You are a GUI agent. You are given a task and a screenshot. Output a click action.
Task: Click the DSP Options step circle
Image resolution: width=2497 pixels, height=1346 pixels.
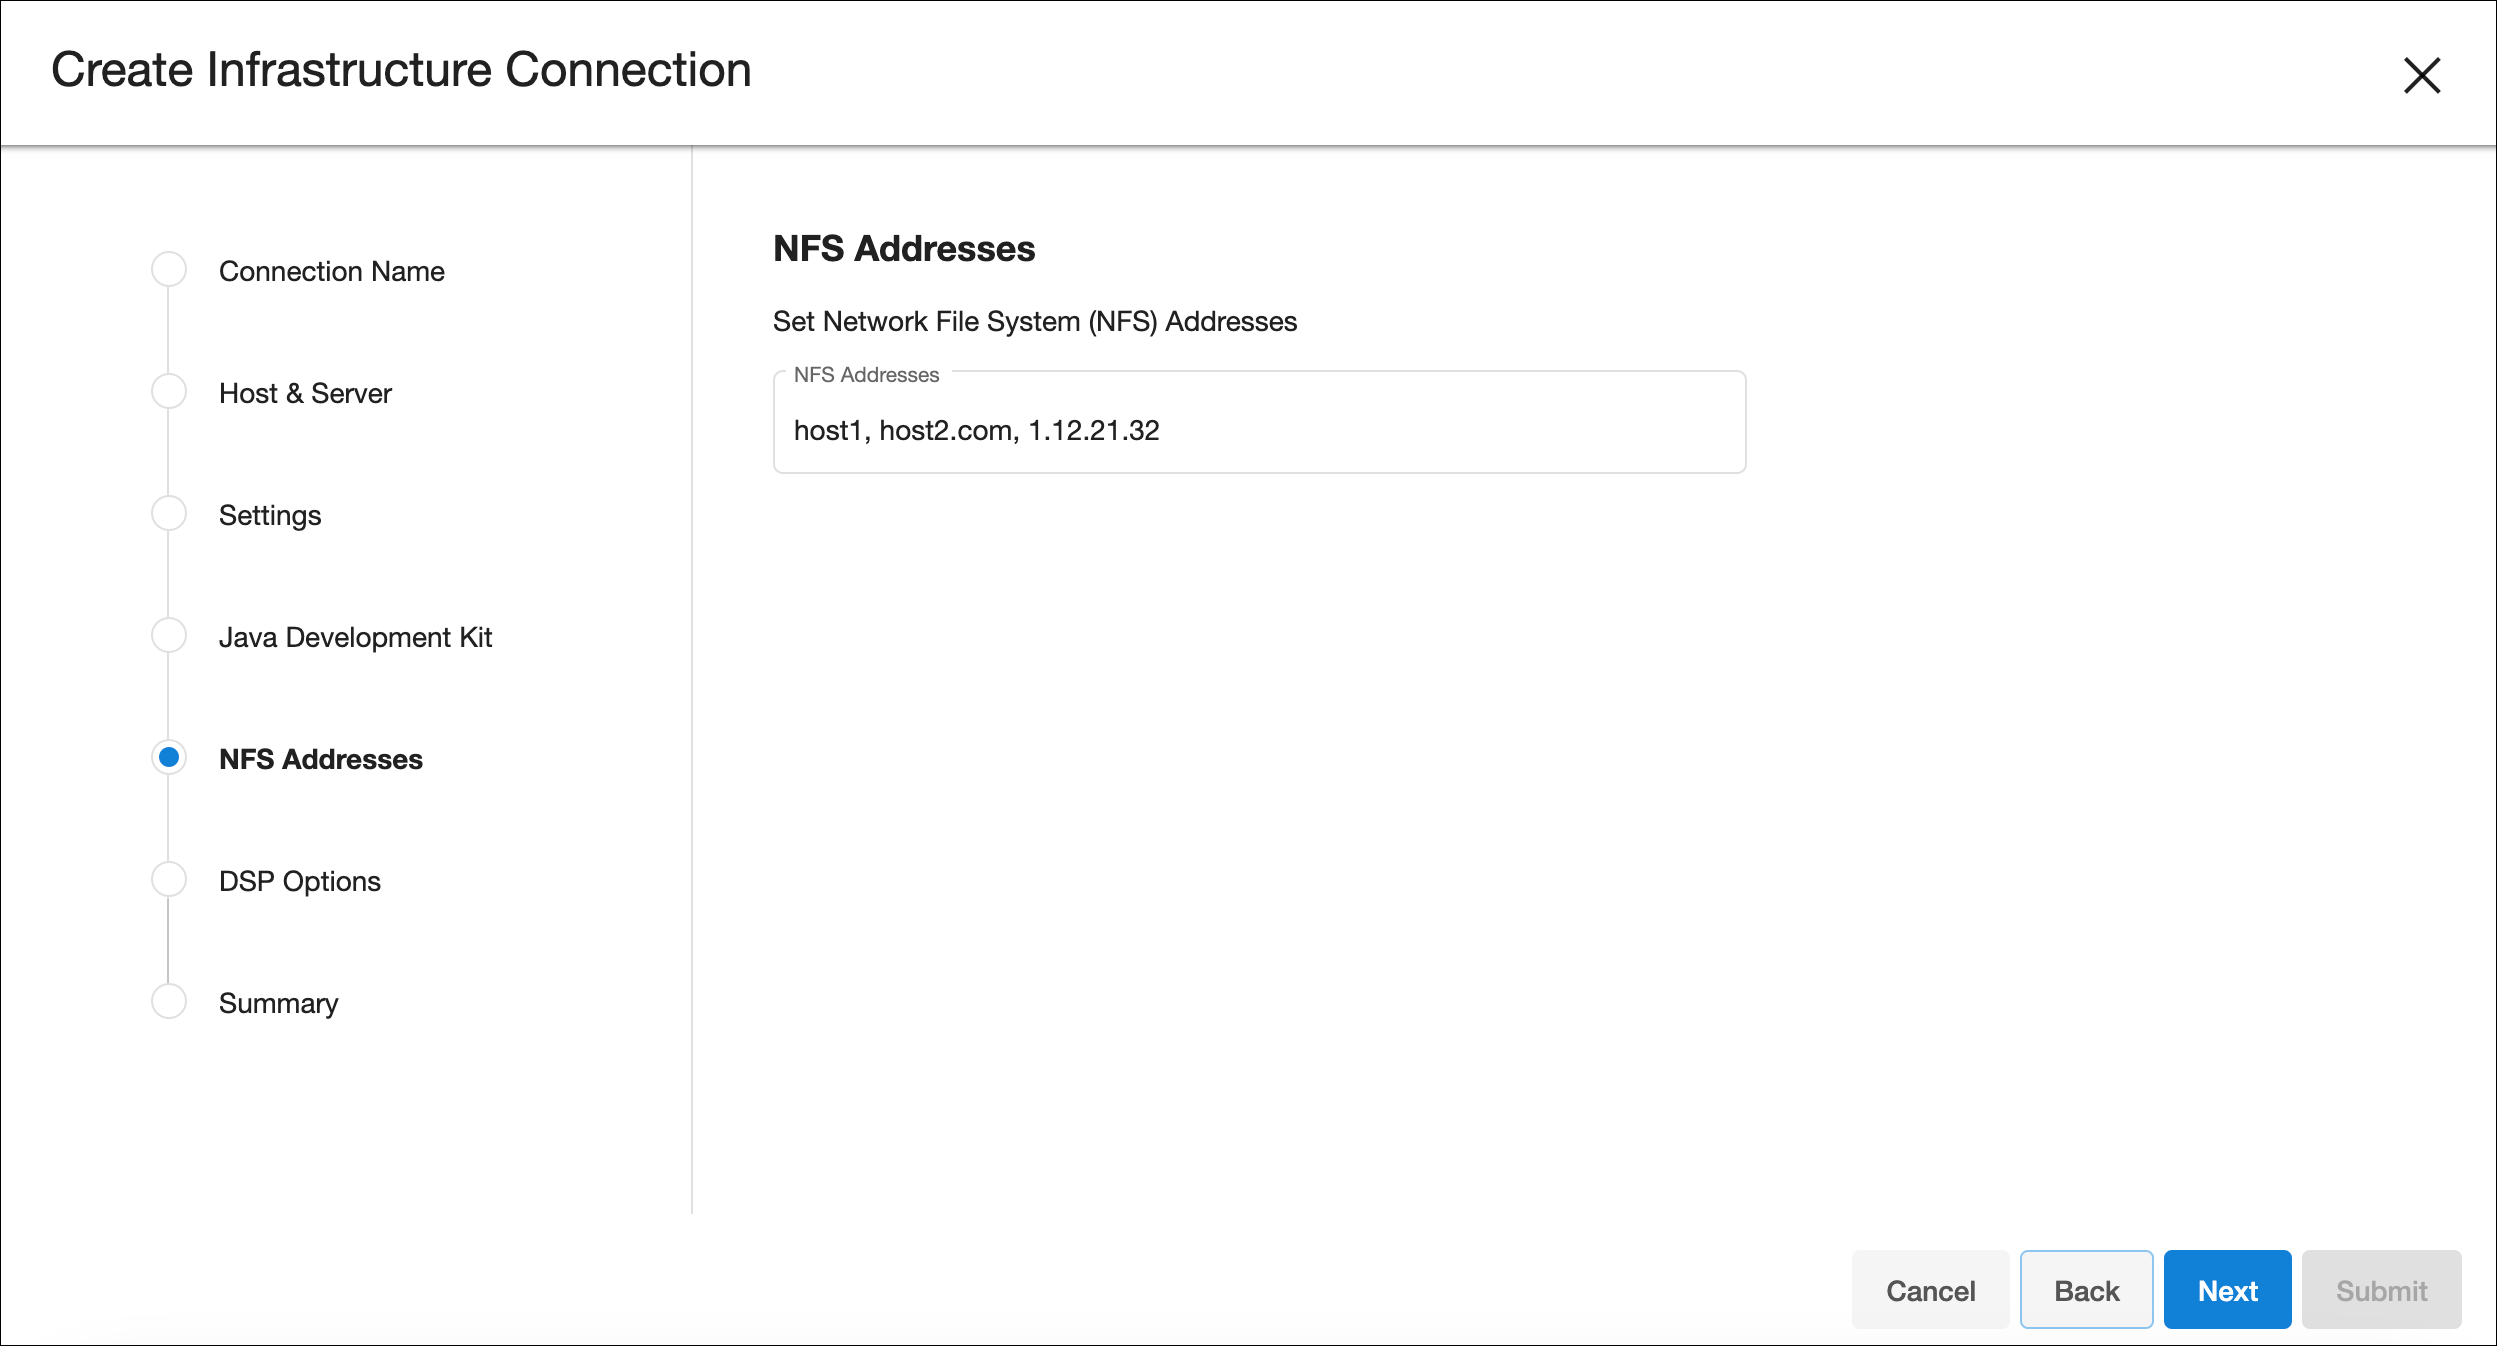coord(169,880)
